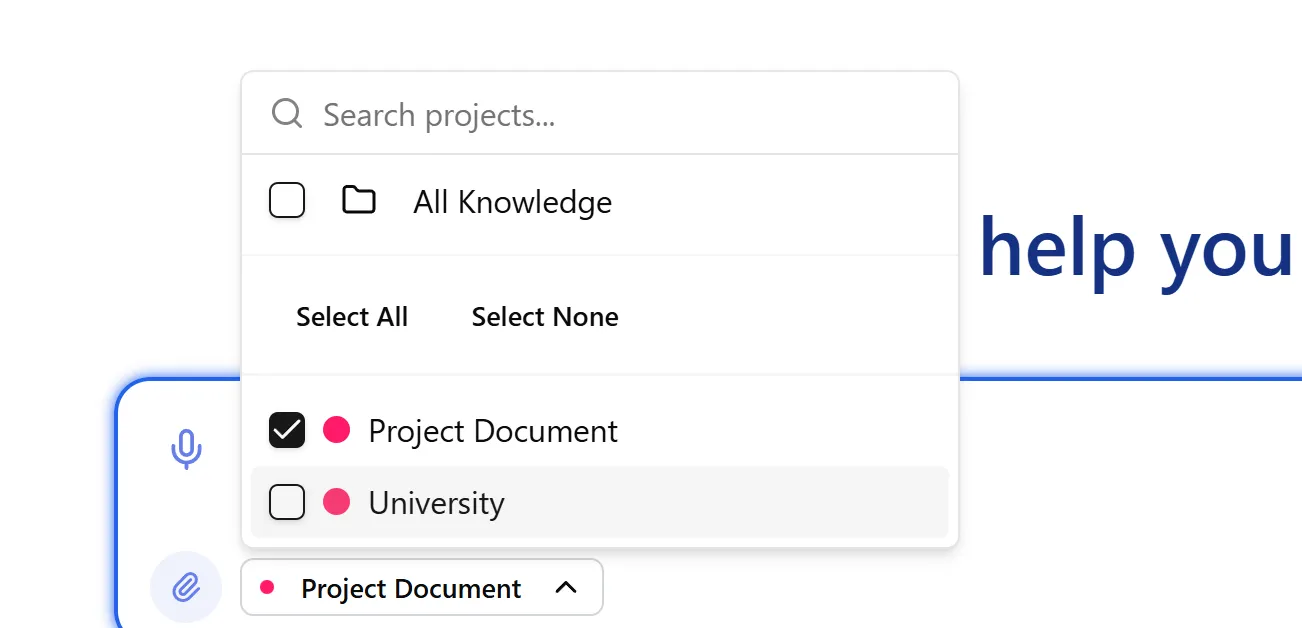Screen dimensions: 1302x628
Task: Select the University list entry
Action: point(437,502)
